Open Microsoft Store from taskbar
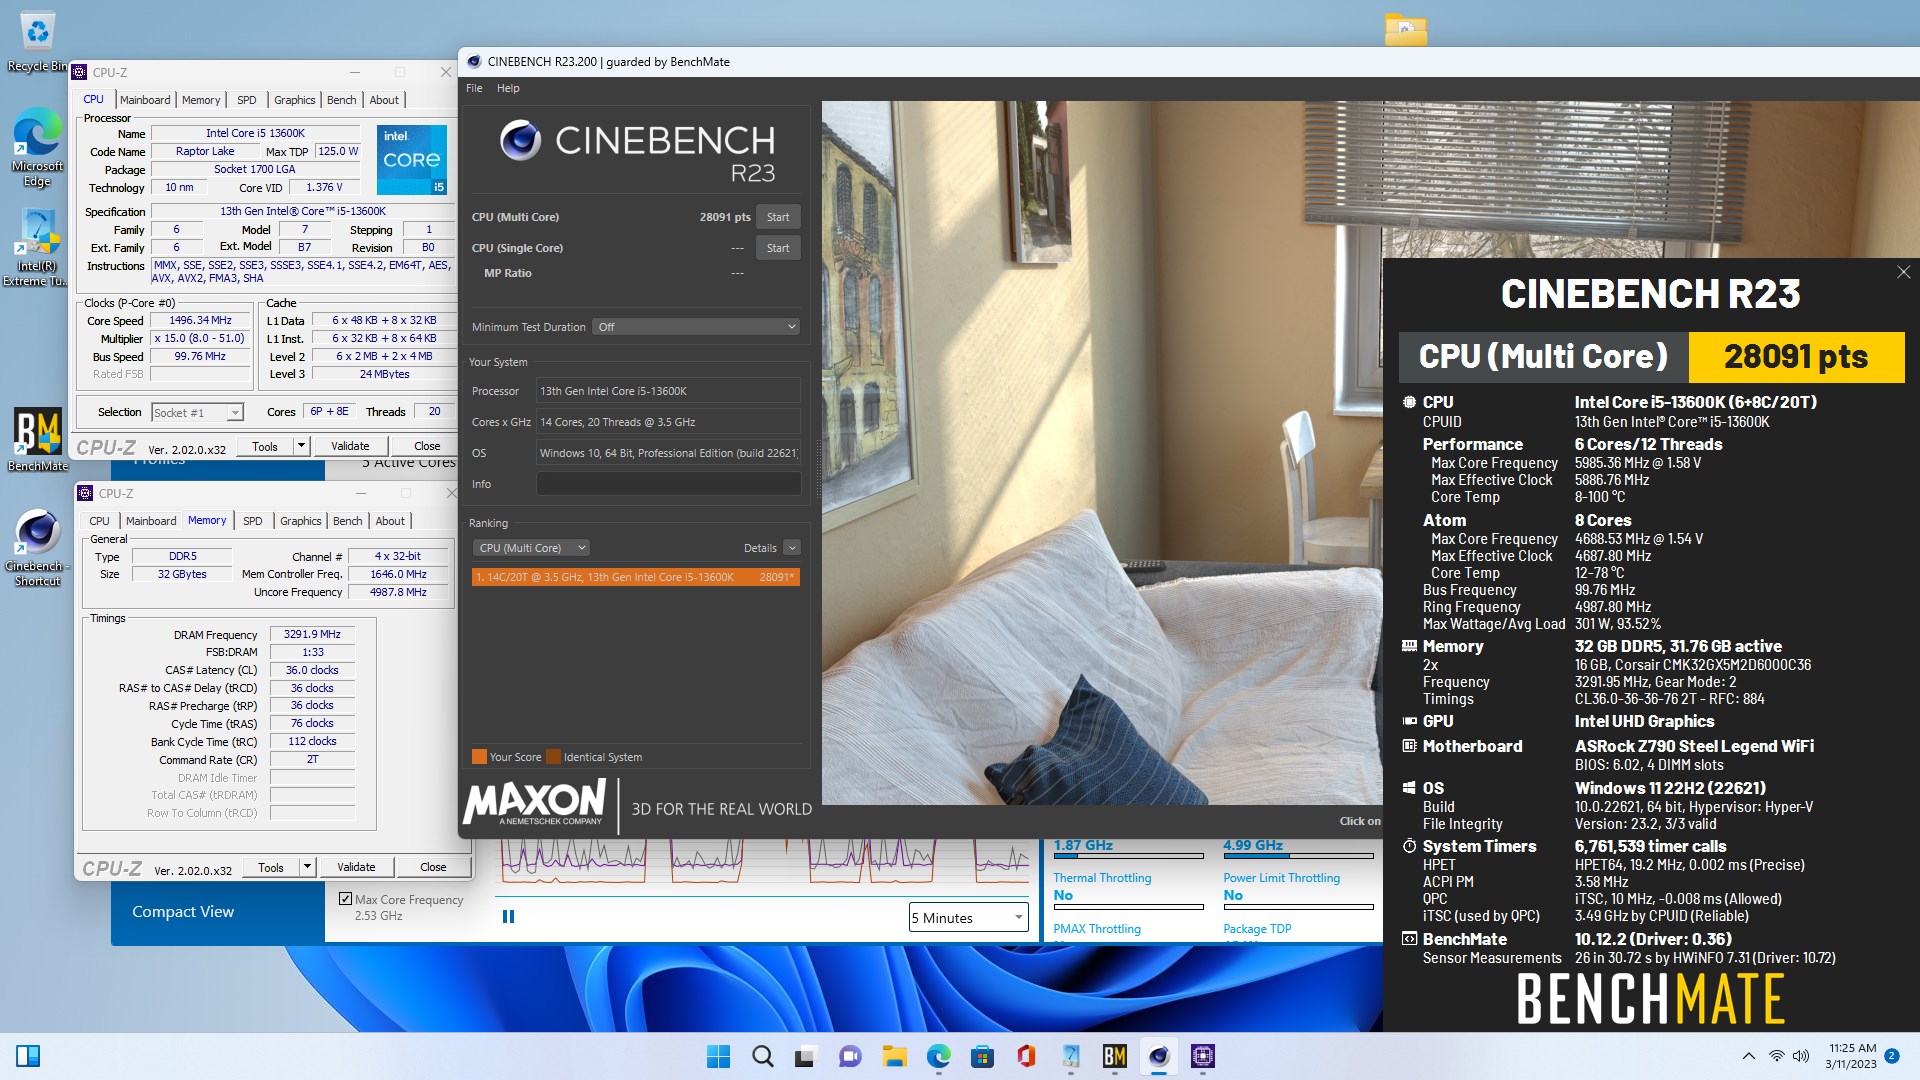This screenshot has height=1080, width=1920. (982, 1056)
